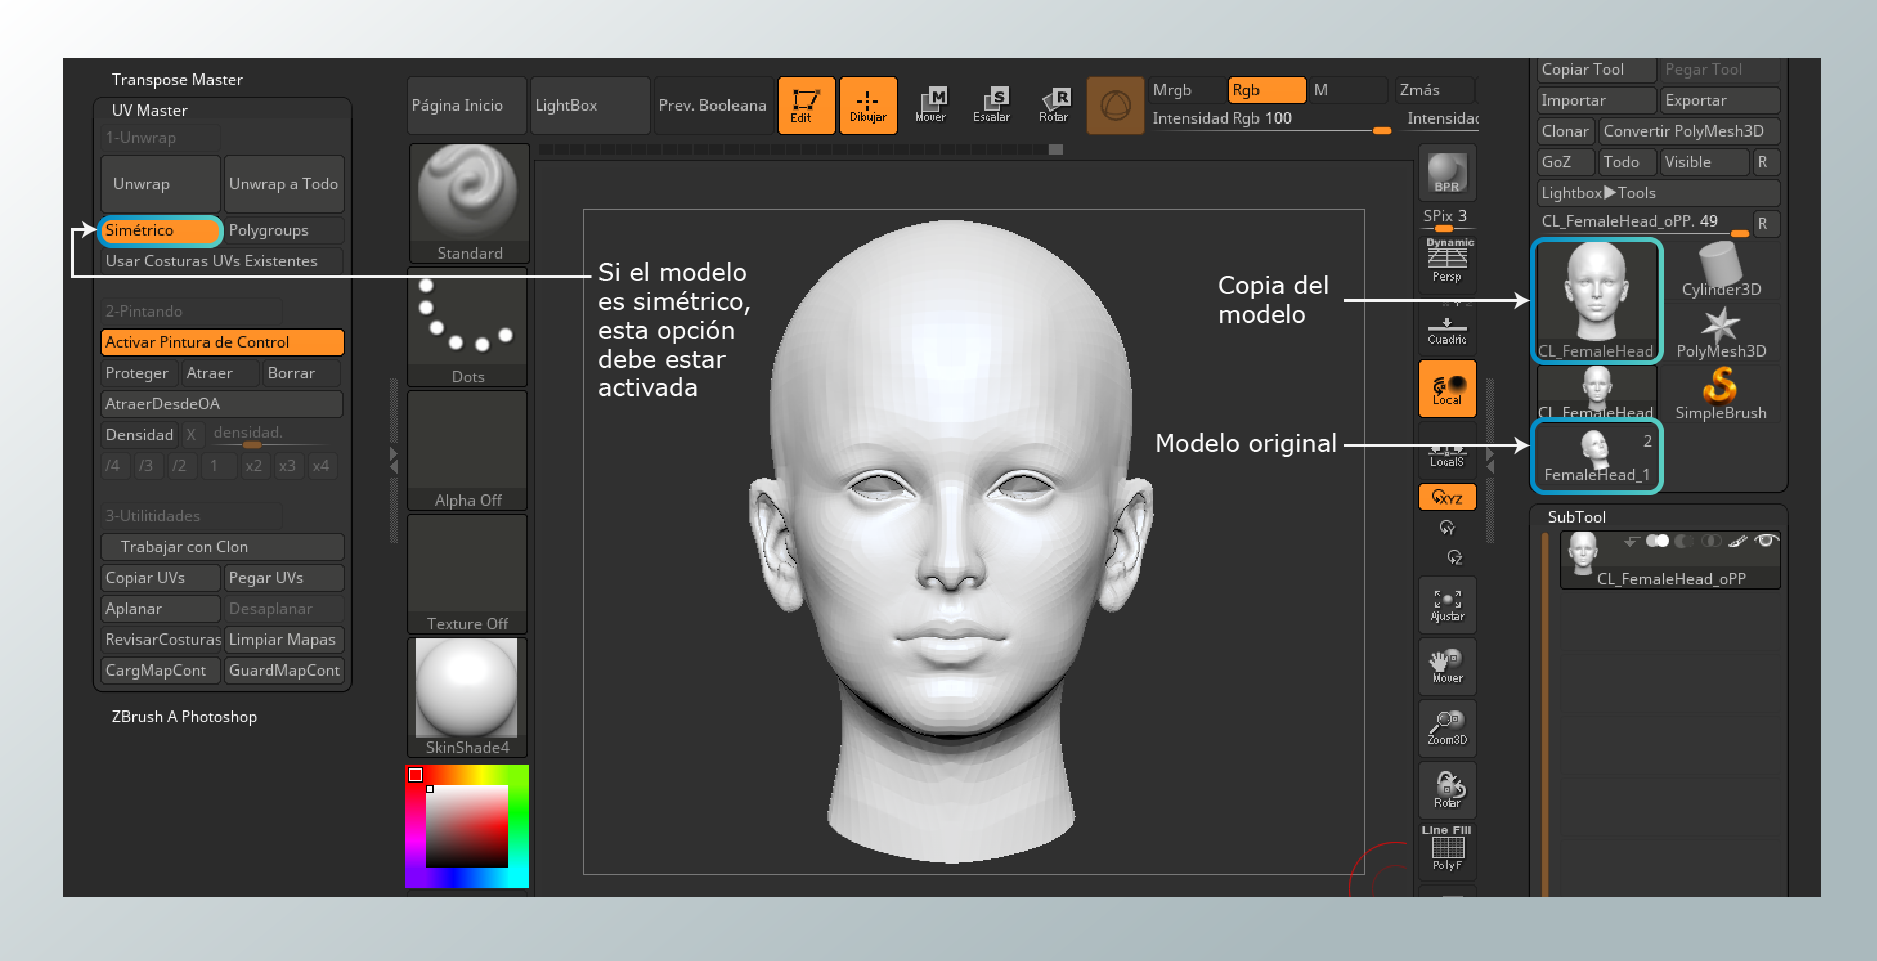Select the Mover tool in top toolbar
Image resolution: width=1877 pixels, height=961 pixels.
[x=930, y=105]
